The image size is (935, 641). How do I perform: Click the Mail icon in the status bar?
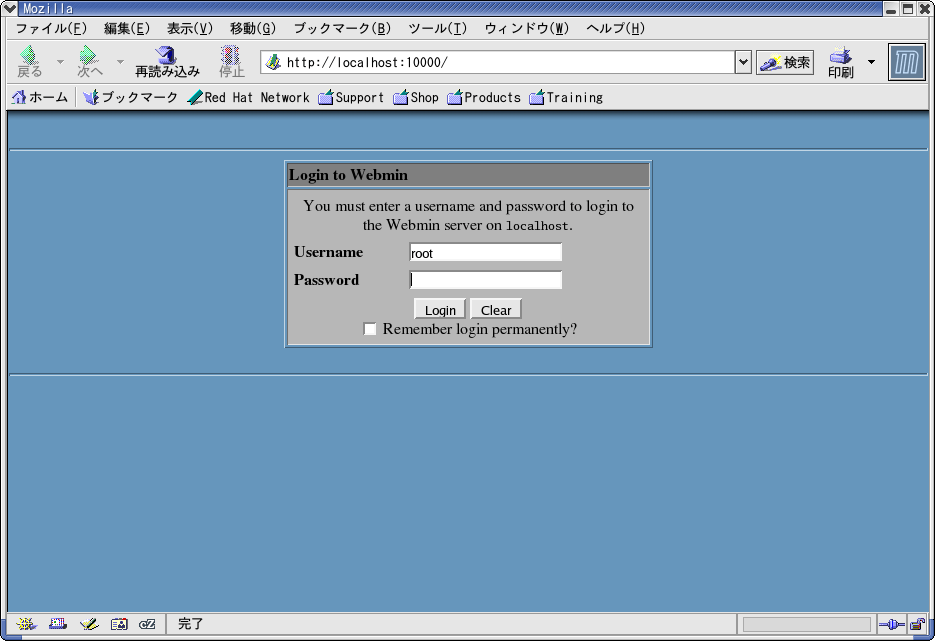[x=58, y=624]
